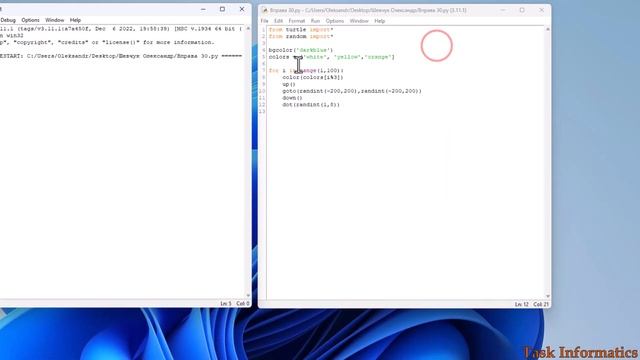The width and height of the screenshot is (640, 360).
Task: Click the copyright/credits info line in Shell
Action: pyautogui.click(x=107, y=42)
